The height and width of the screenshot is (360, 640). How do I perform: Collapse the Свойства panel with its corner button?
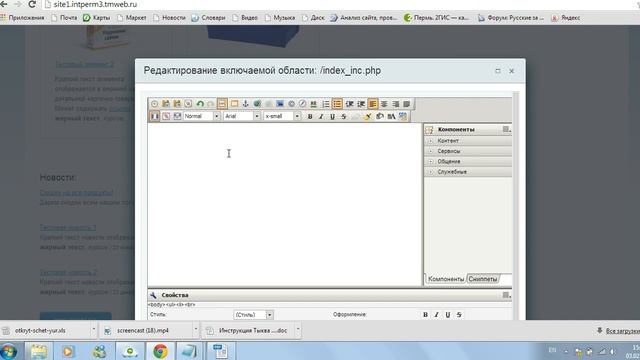[x=506, y=295]
